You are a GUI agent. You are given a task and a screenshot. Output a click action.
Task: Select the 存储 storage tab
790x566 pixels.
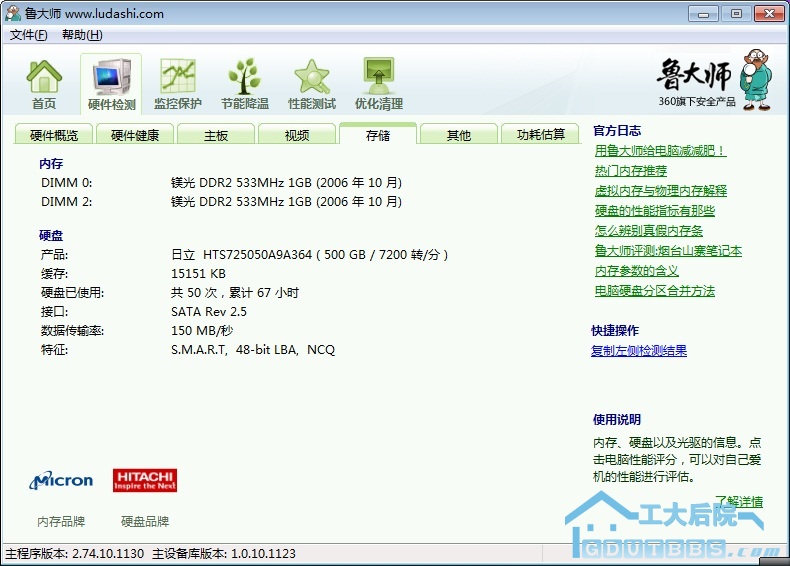click(378, 135)
